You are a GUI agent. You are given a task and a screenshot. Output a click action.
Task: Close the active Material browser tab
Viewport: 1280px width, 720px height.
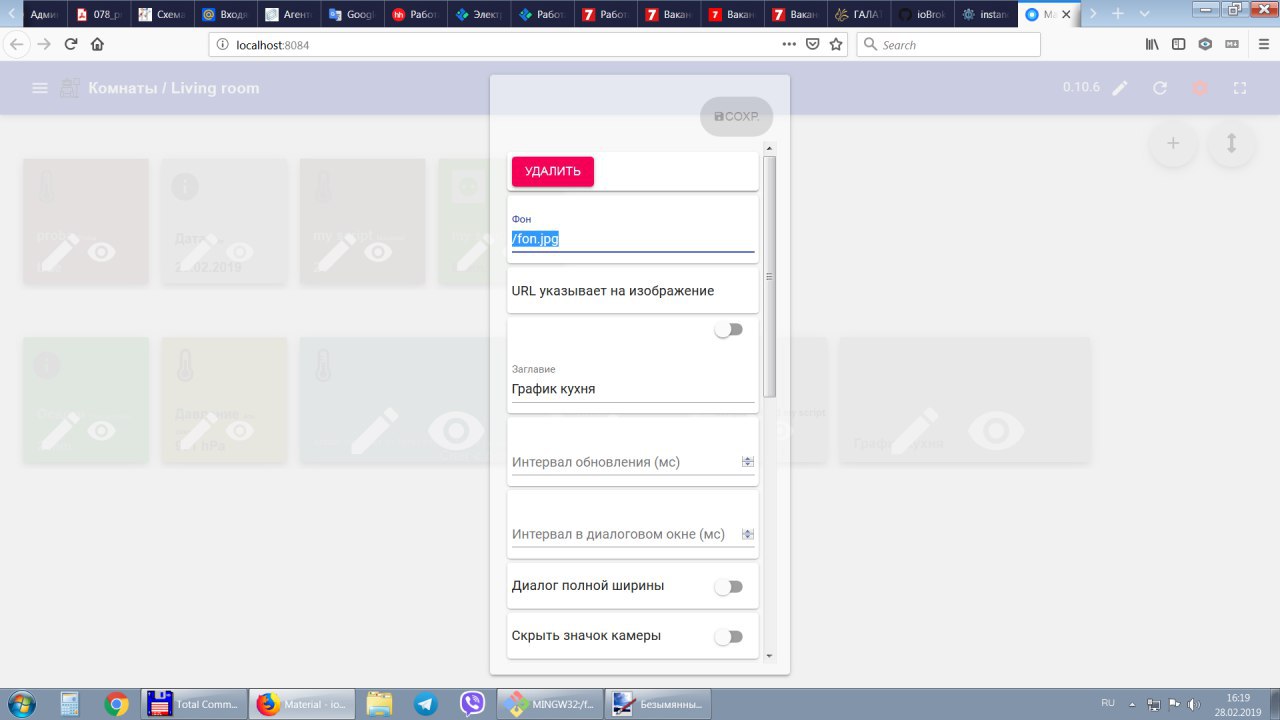click(x=1066, y=15)
